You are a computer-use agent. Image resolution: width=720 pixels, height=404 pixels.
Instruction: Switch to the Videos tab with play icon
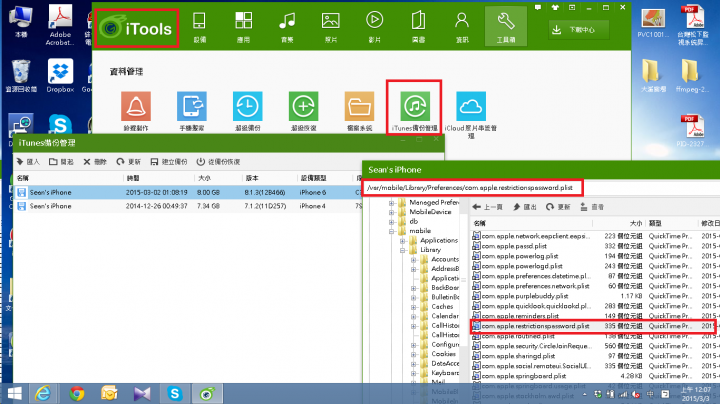(374, 27)
